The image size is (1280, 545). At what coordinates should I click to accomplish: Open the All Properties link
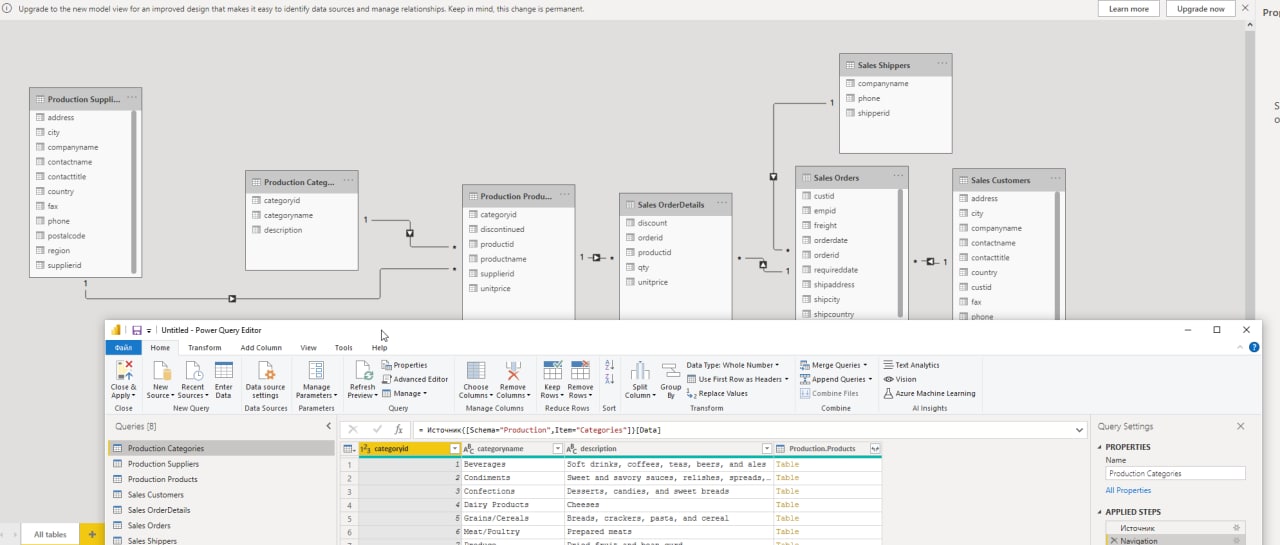click(x=1128, y=490)
